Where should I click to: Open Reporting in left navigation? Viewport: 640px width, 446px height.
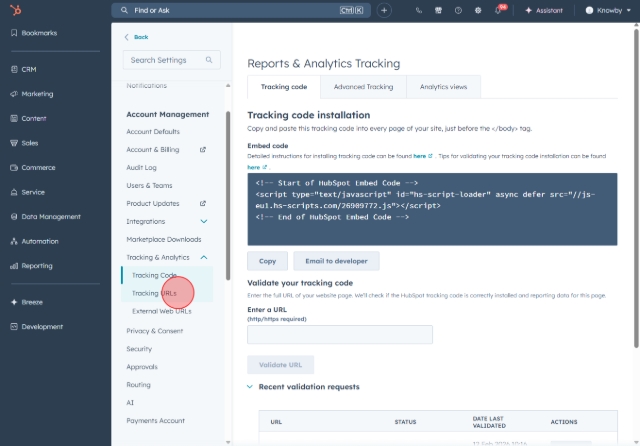tap(32, 266)
